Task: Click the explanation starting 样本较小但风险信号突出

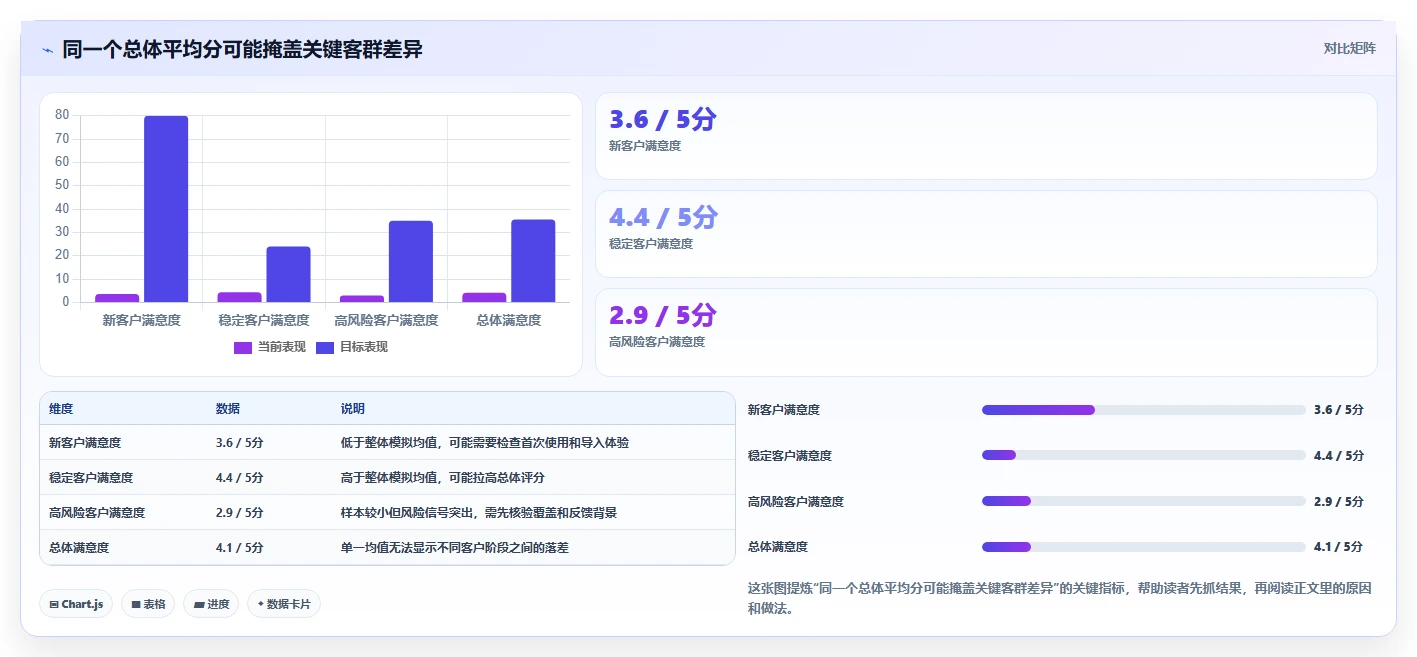Action: (x=479, y=513)
